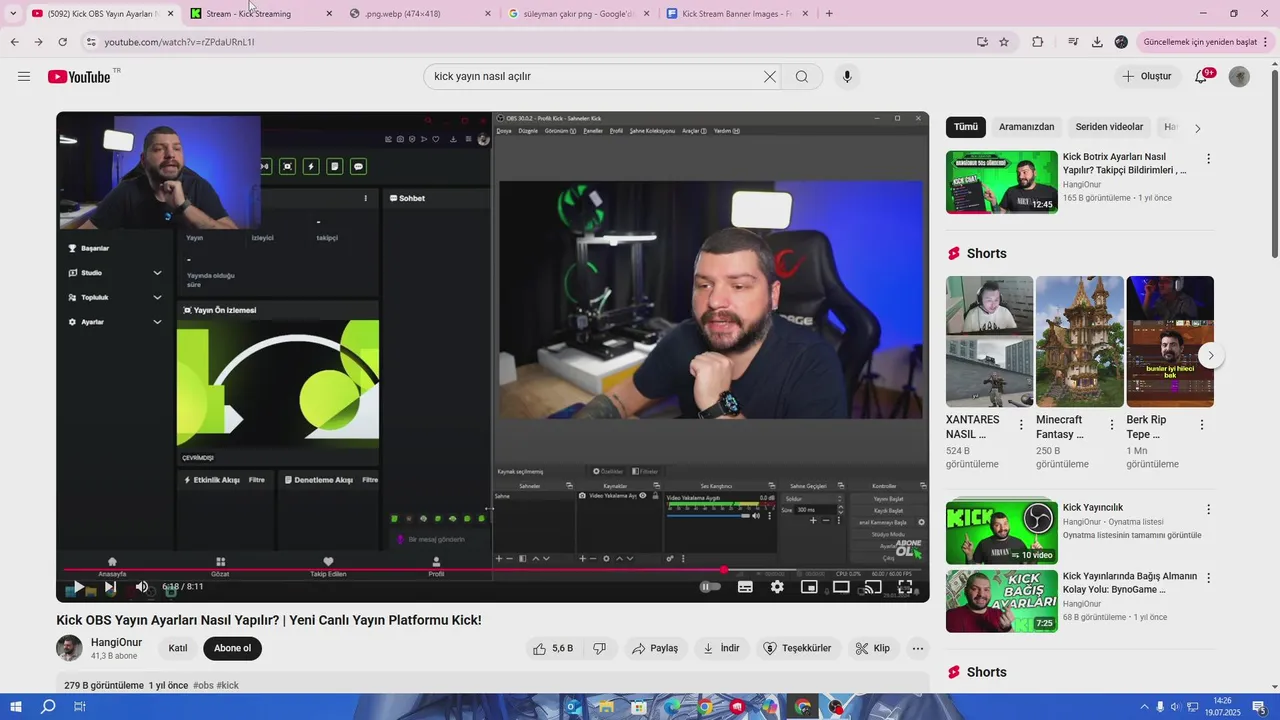1280x720 pixels.
Task: Open Kick Yayıncılık playlist thumbnail
Action: point(1002,532)
